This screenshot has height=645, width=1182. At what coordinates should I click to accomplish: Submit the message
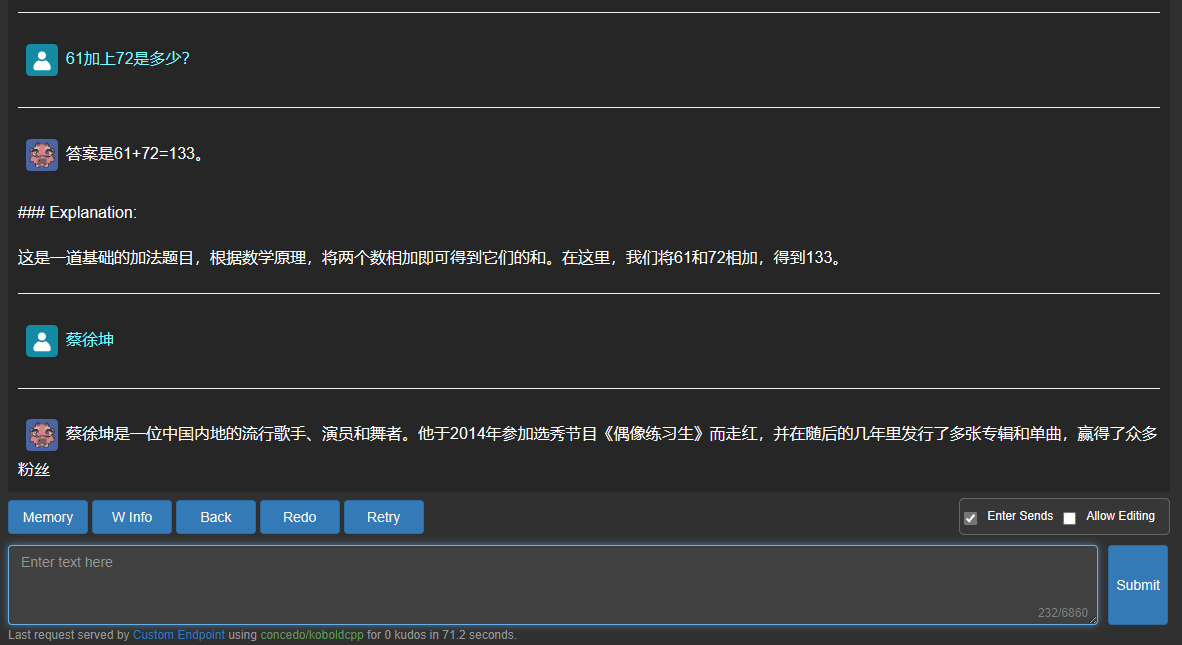(1138, 585)
